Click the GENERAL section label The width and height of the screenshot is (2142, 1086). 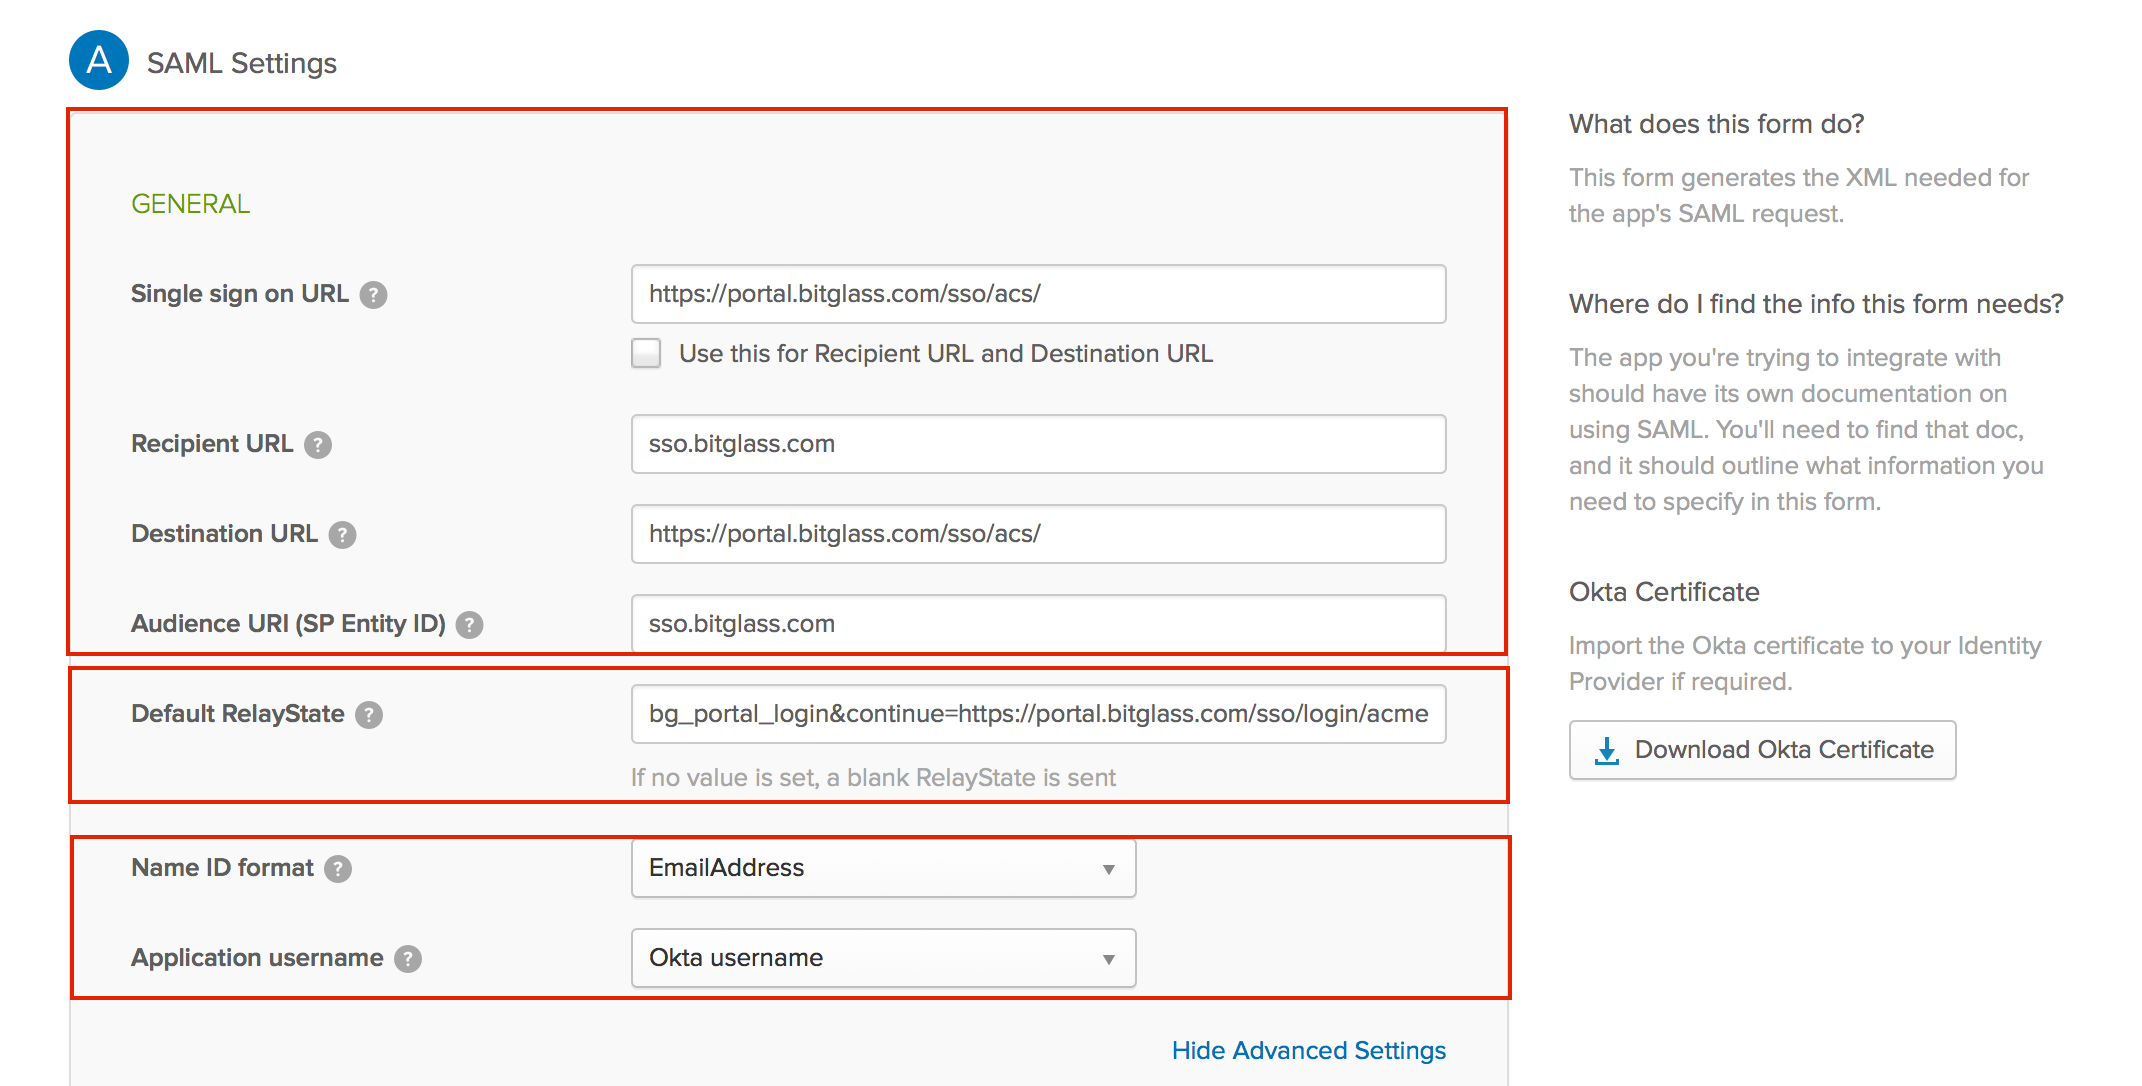(190, 204)
